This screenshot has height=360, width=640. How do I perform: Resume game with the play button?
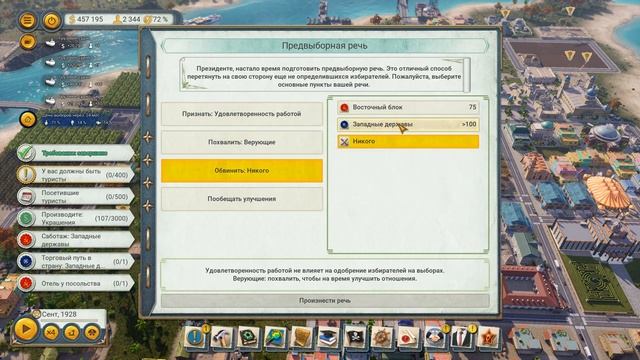[x=26, y=329]
